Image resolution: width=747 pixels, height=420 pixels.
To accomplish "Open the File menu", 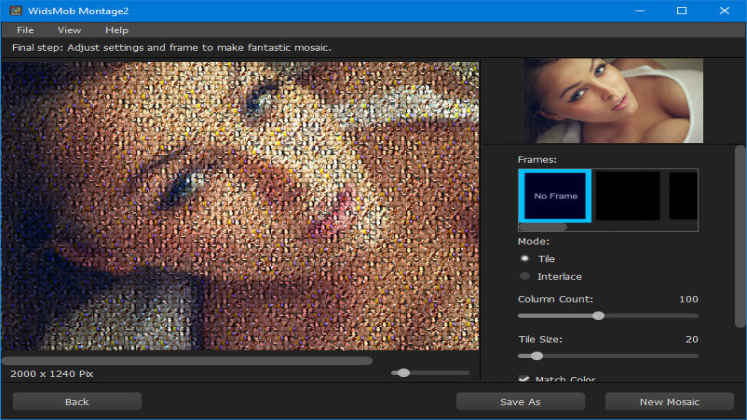I will coord(25,30).
